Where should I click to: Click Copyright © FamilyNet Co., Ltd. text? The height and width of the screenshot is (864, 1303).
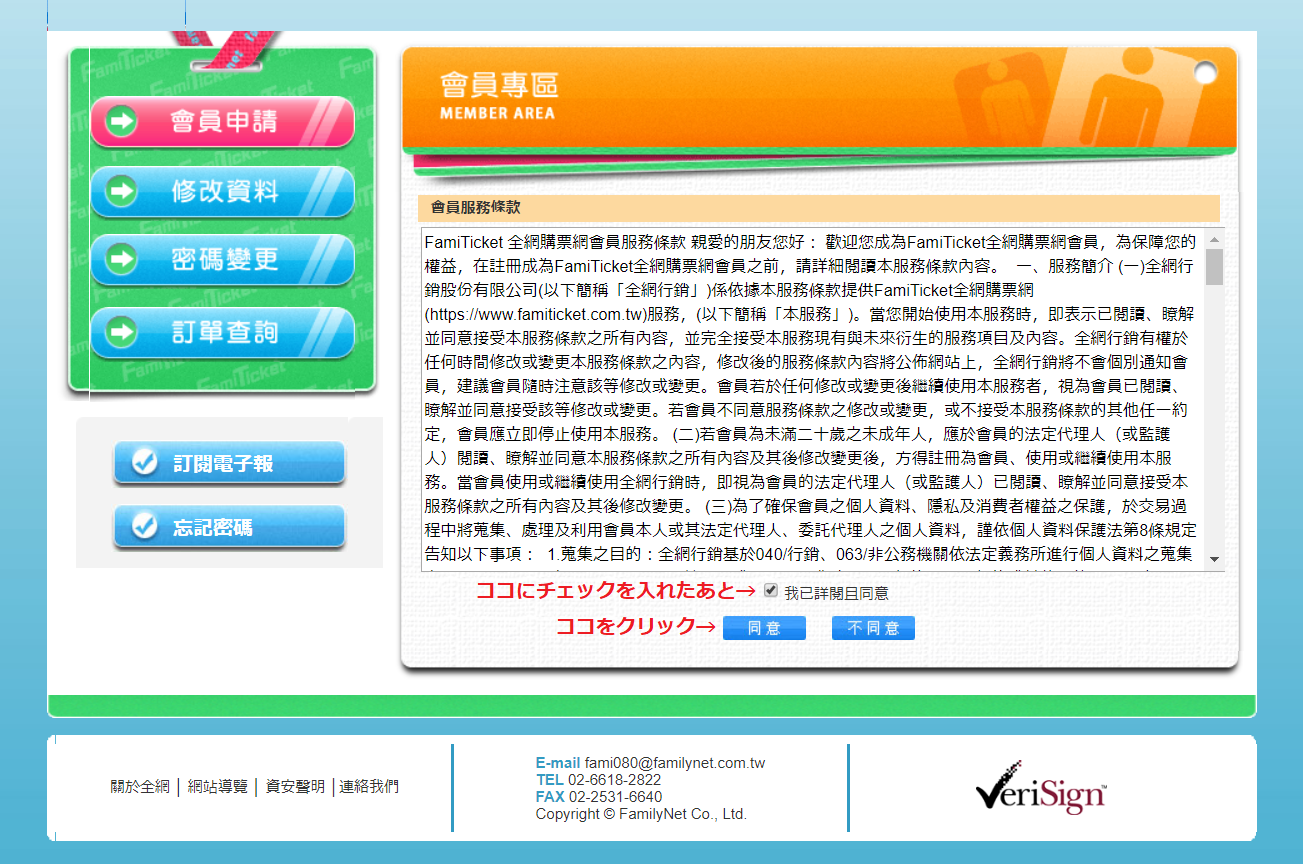641,814
